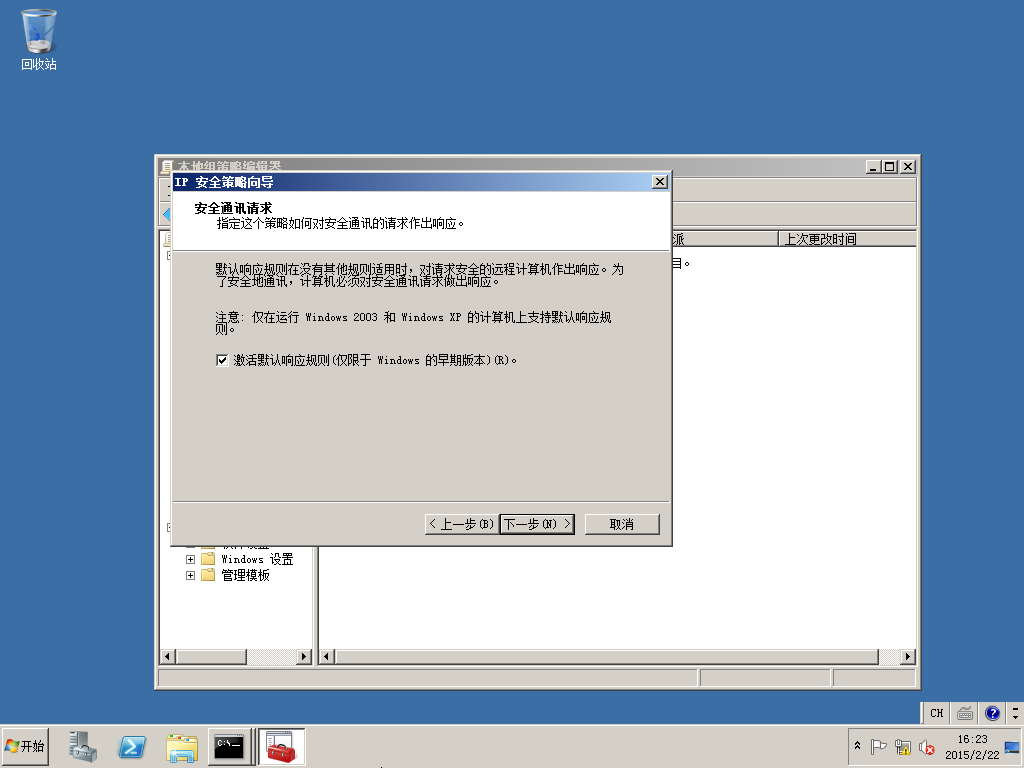Open the Recycle Bin desktop icon
The height and width of the screenshot is (768, 1024).
(39, 40)
